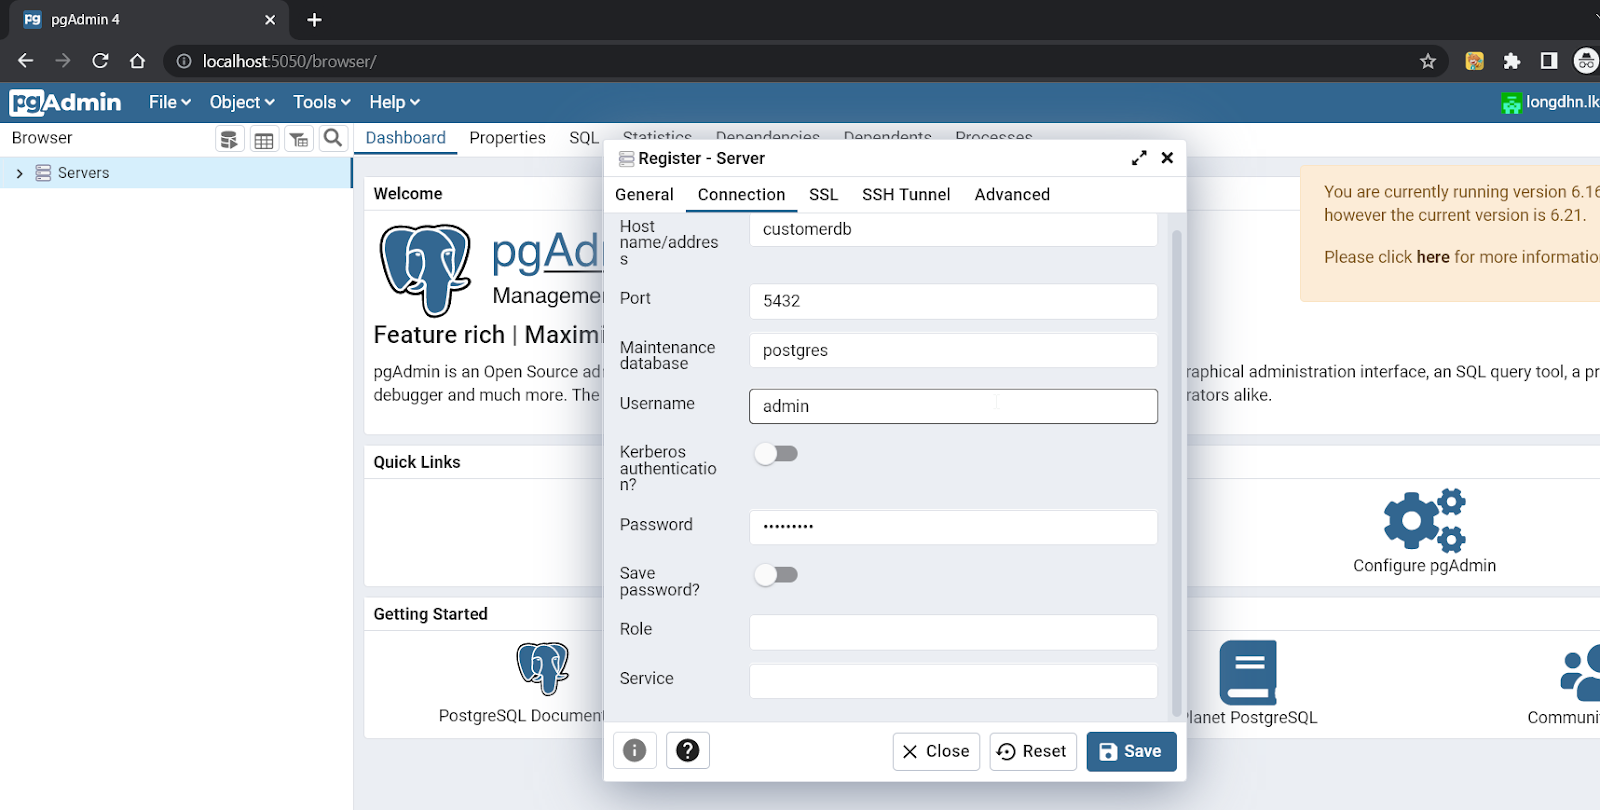This screenshot has height=810, width=1600.
Task: Bookmark this page with the star icon
Action: tap(1428, 61)
